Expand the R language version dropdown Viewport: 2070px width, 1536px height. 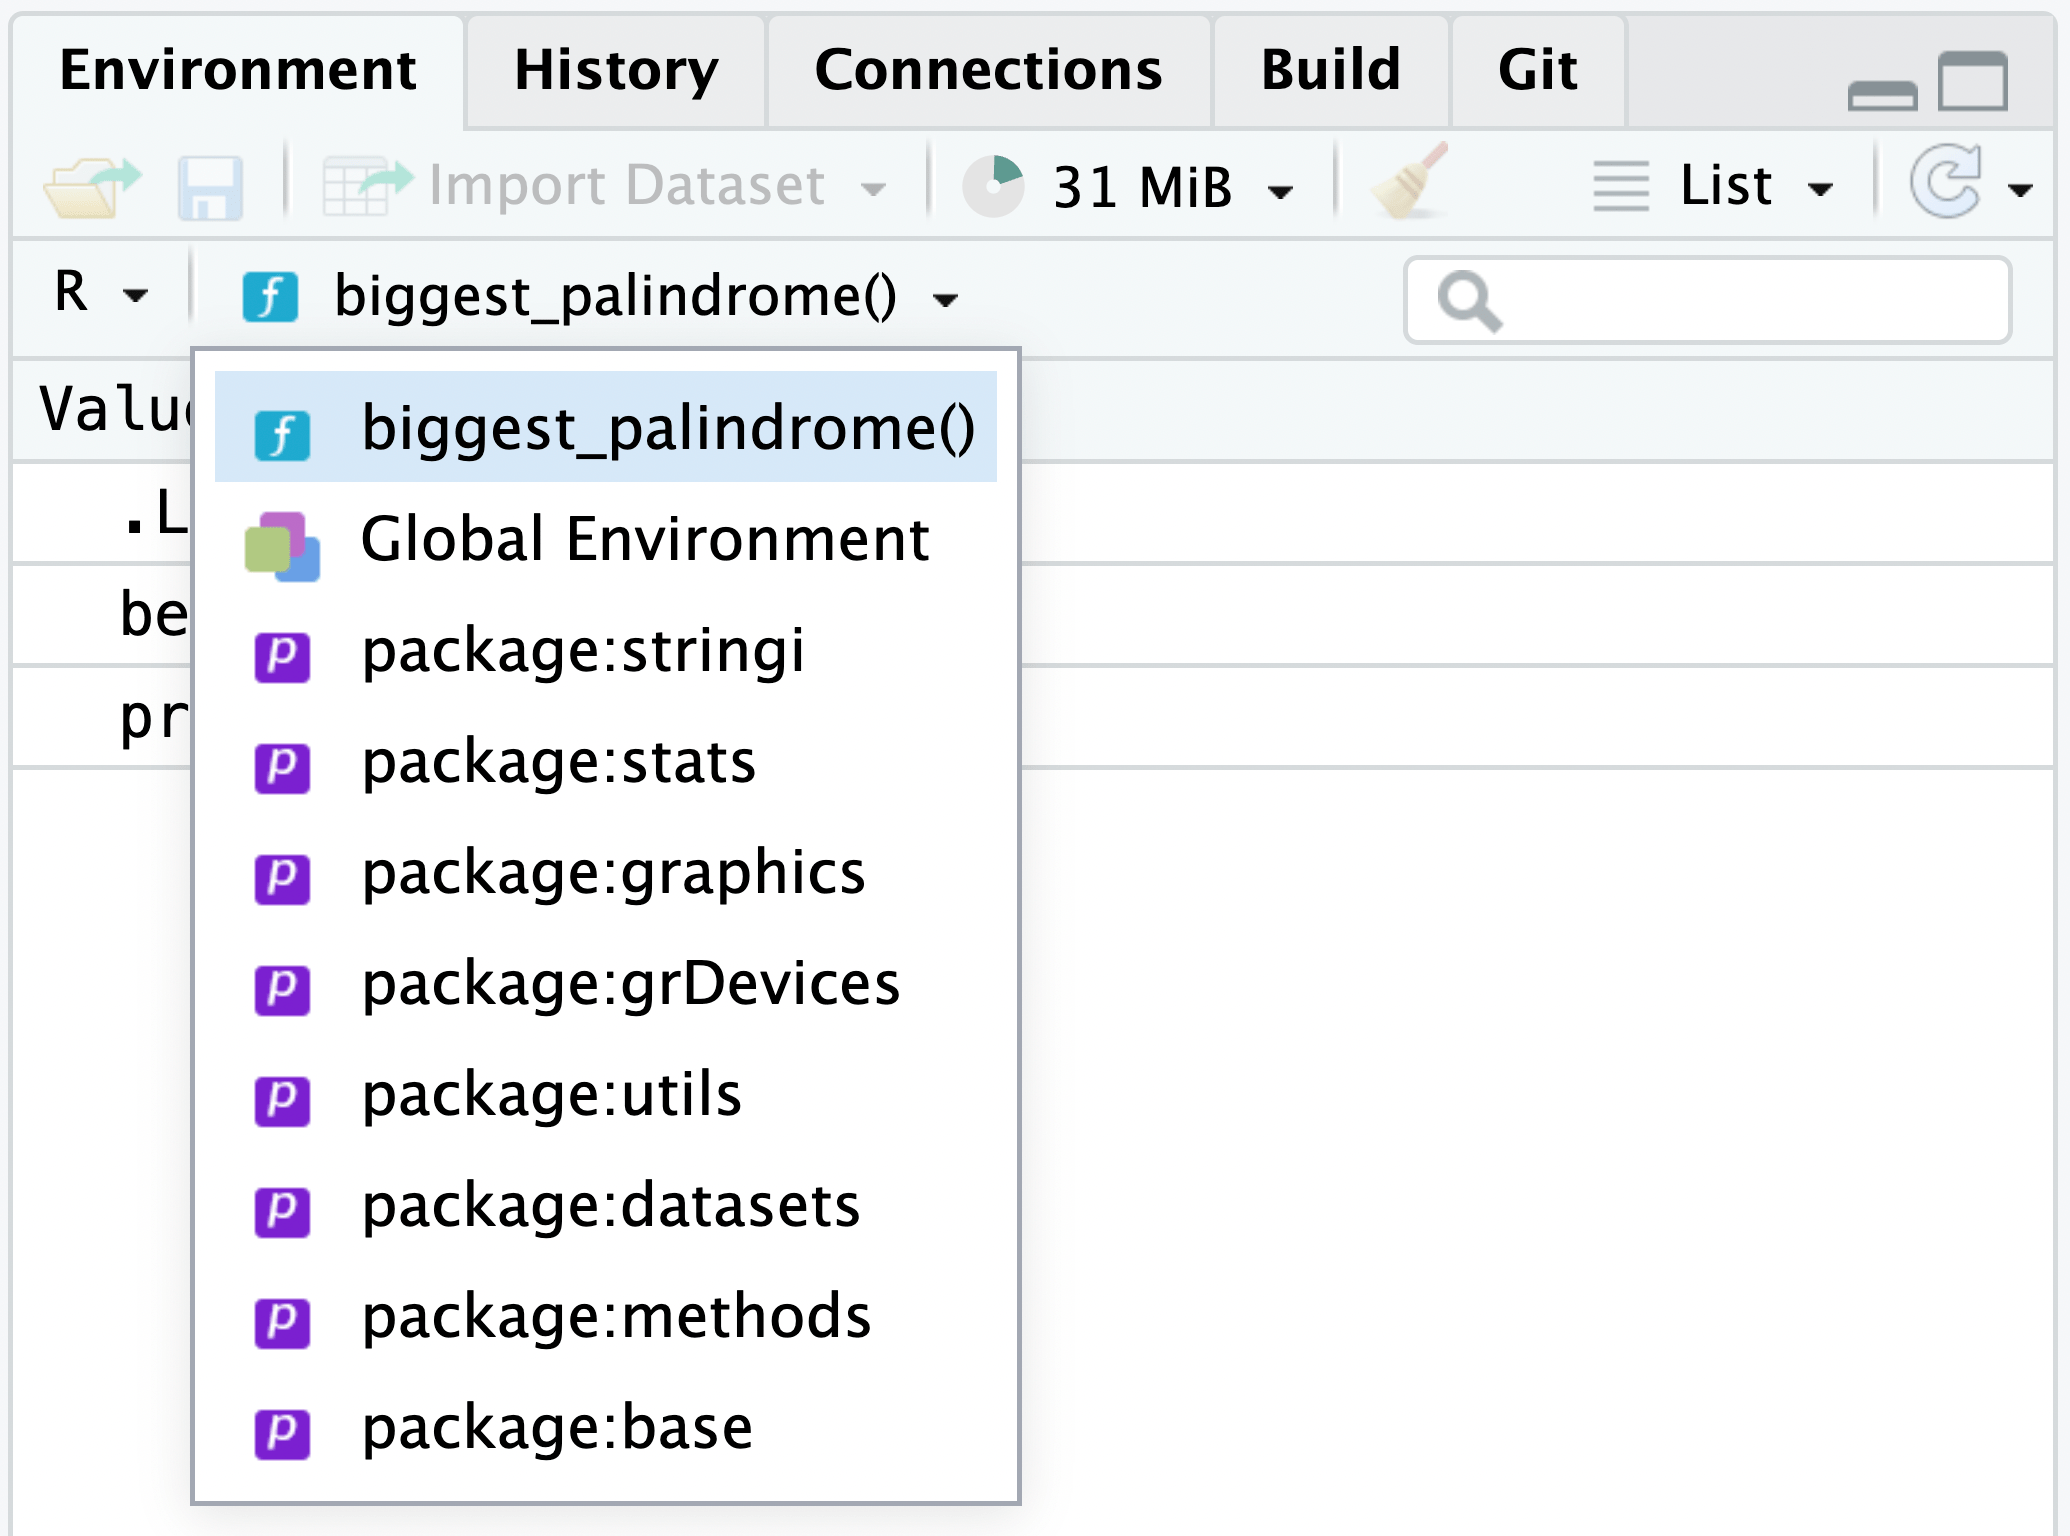point(100,295)
